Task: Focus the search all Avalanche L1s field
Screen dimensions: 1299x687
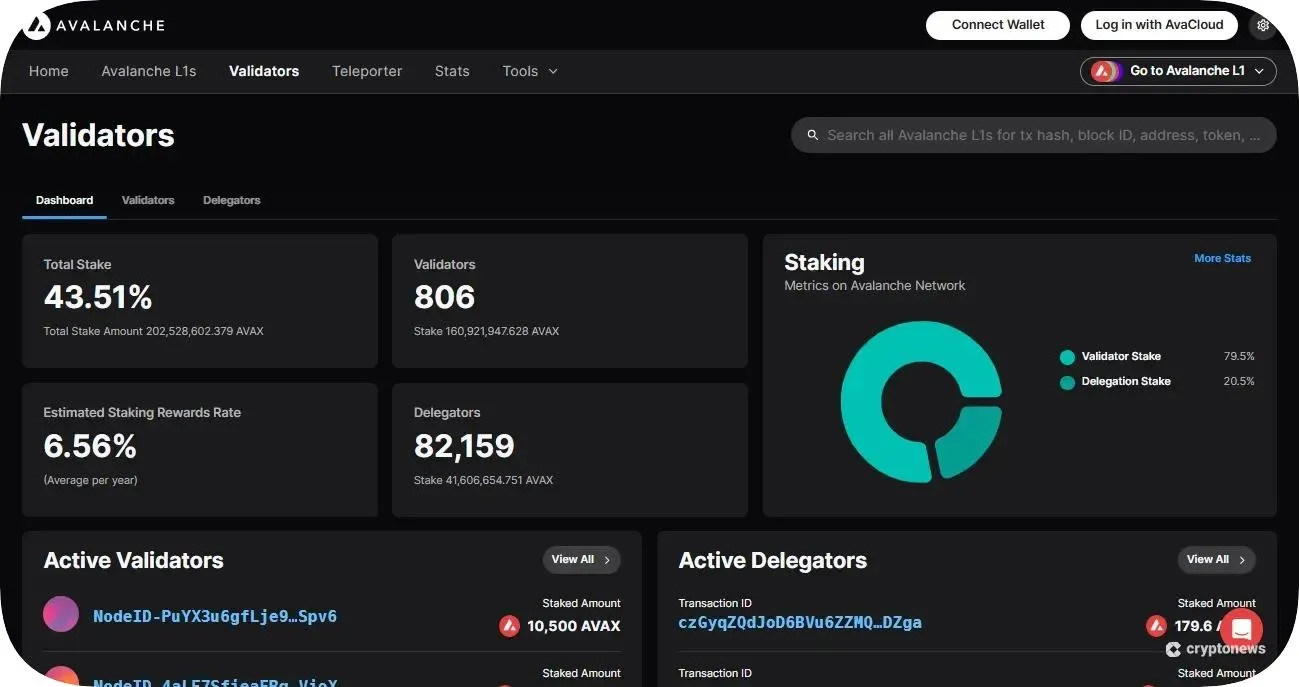Action: [x=1034, y=135]
